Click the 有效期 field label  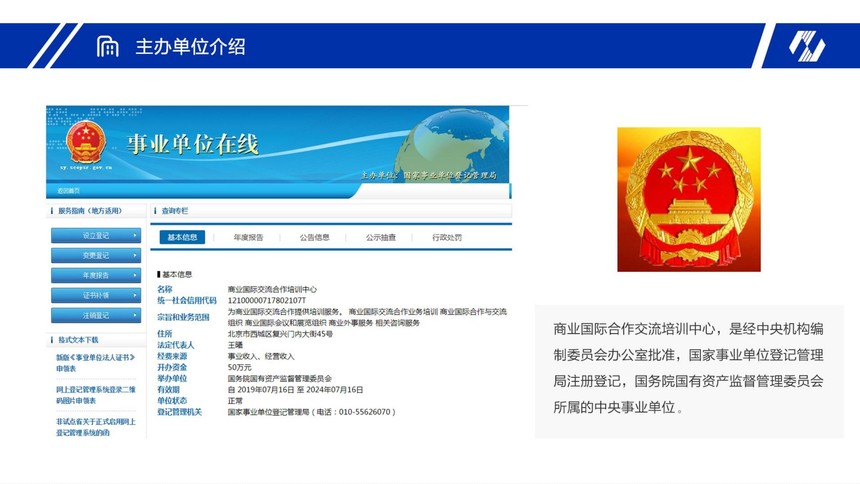click(168, 390)
